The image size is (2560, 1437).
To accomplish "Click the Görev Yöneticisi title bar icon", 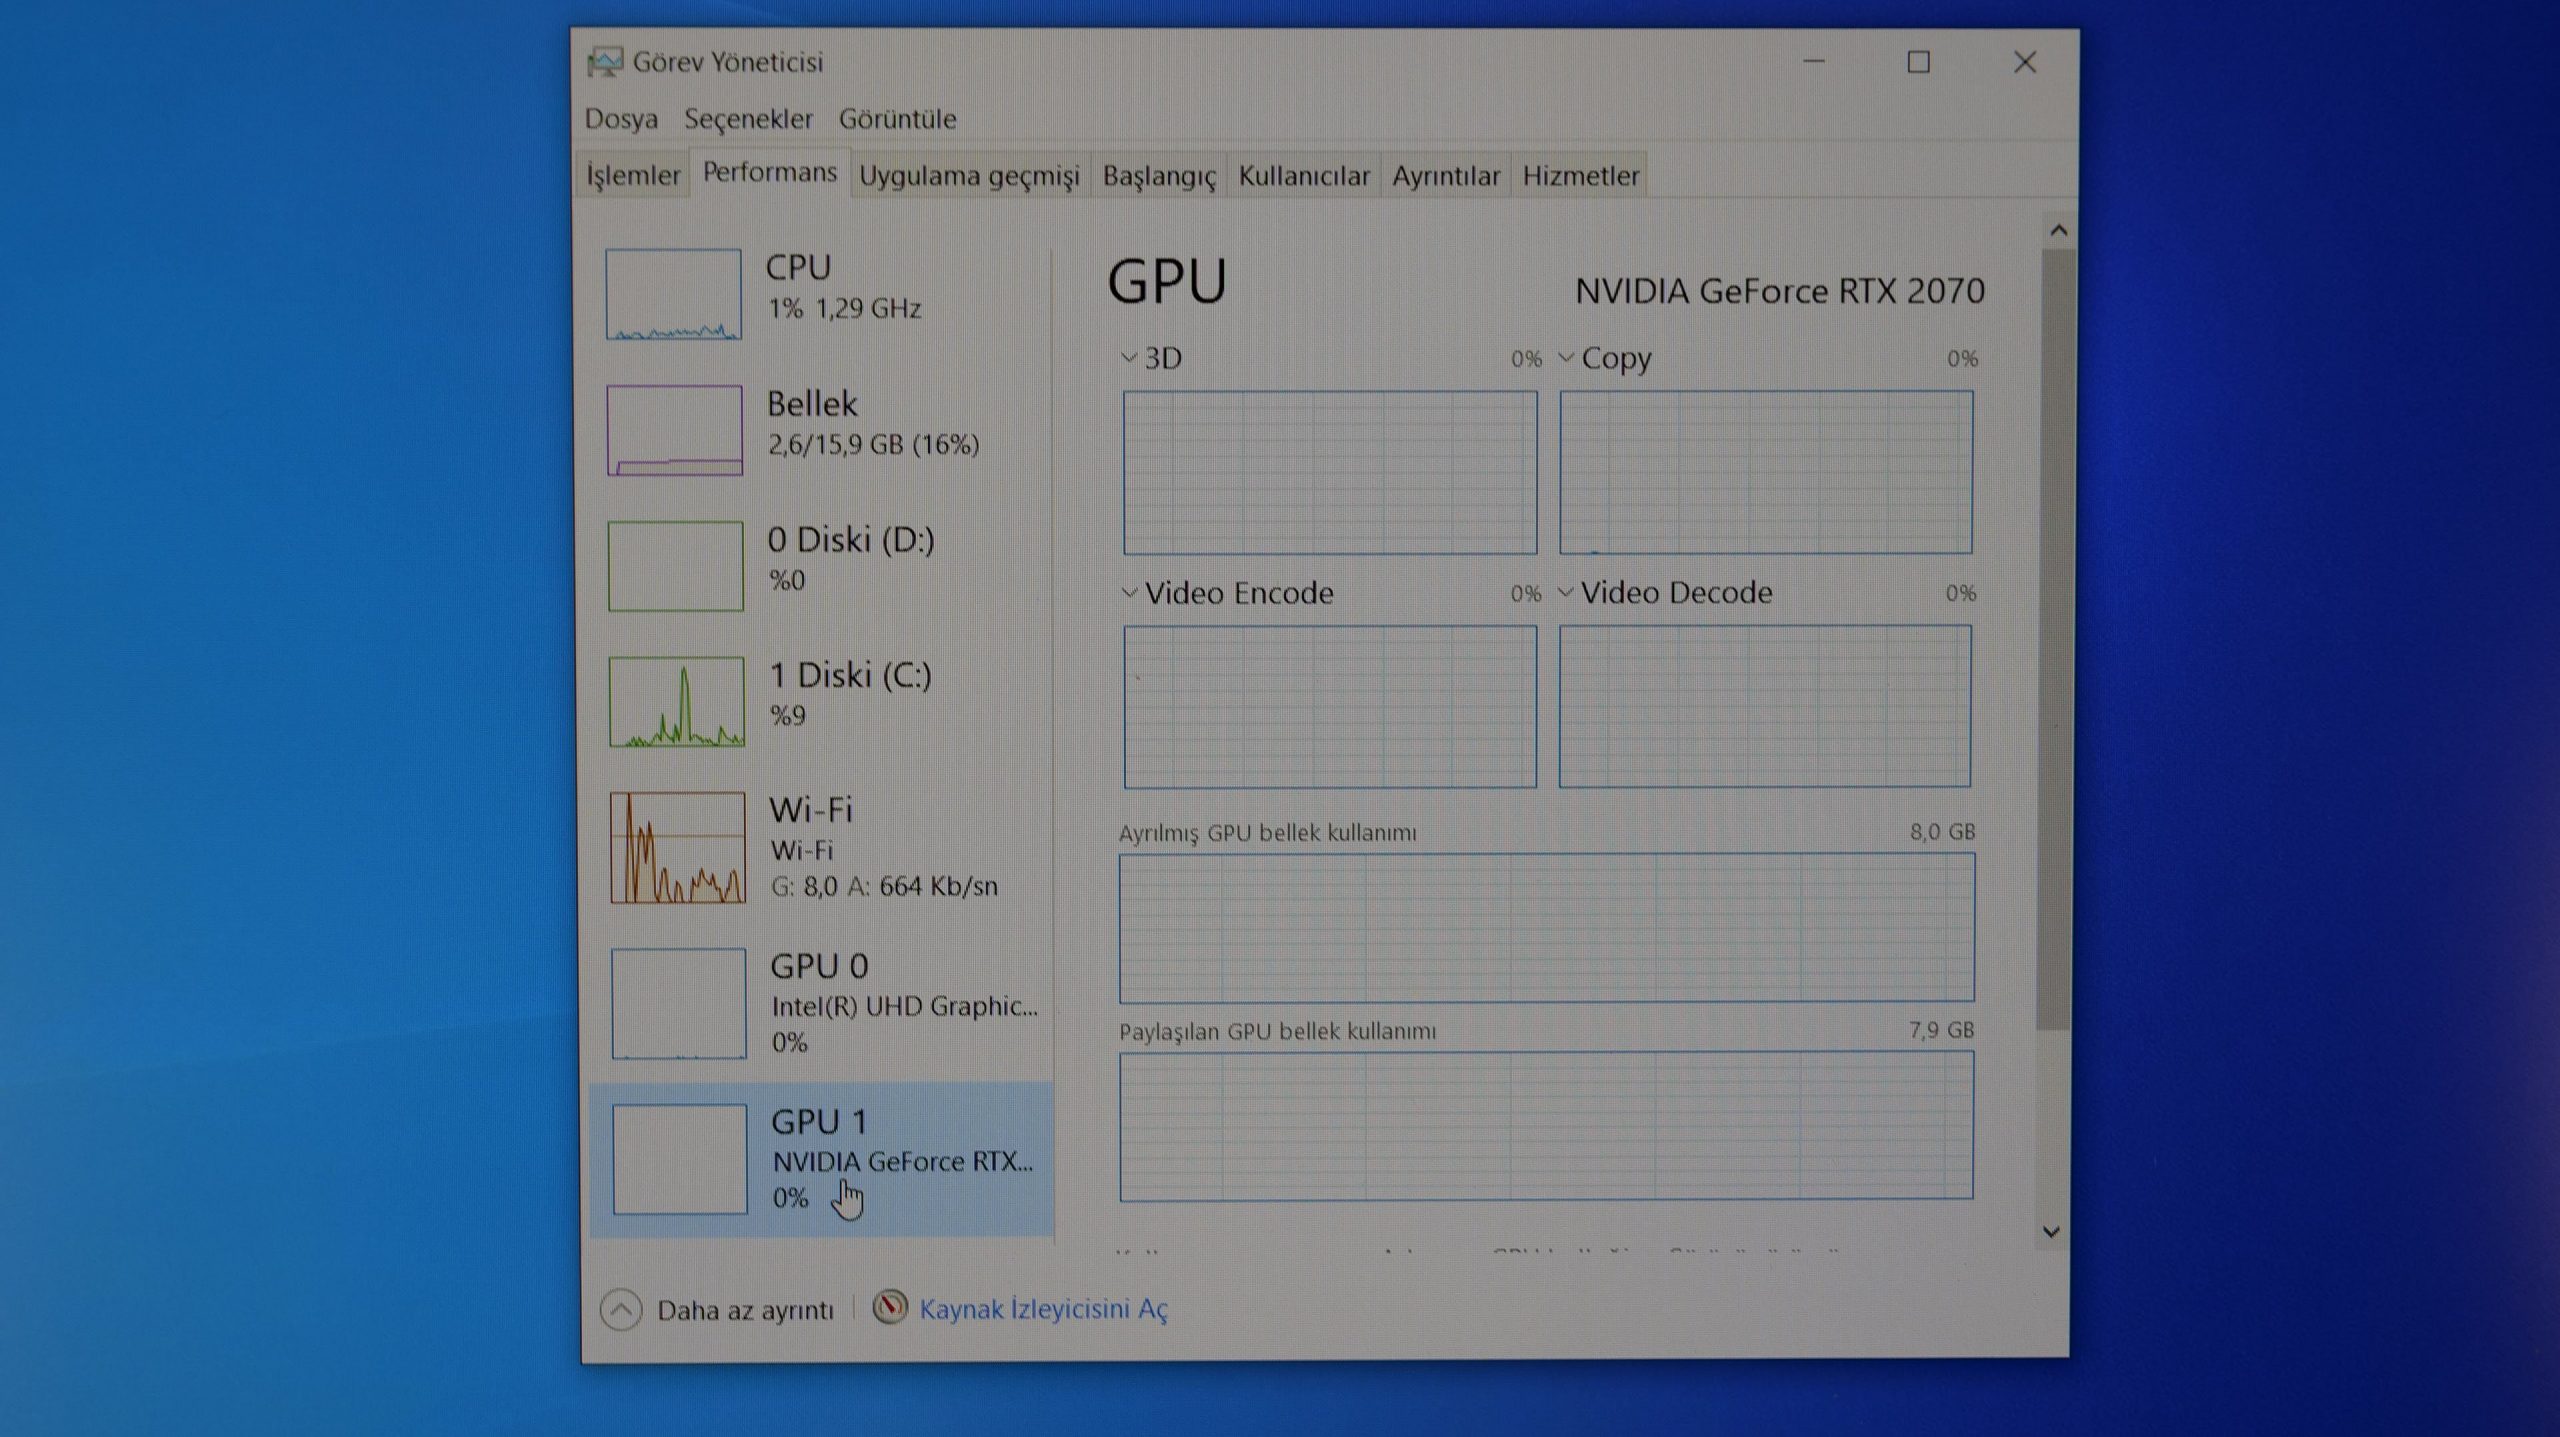I will pos(605,62).
